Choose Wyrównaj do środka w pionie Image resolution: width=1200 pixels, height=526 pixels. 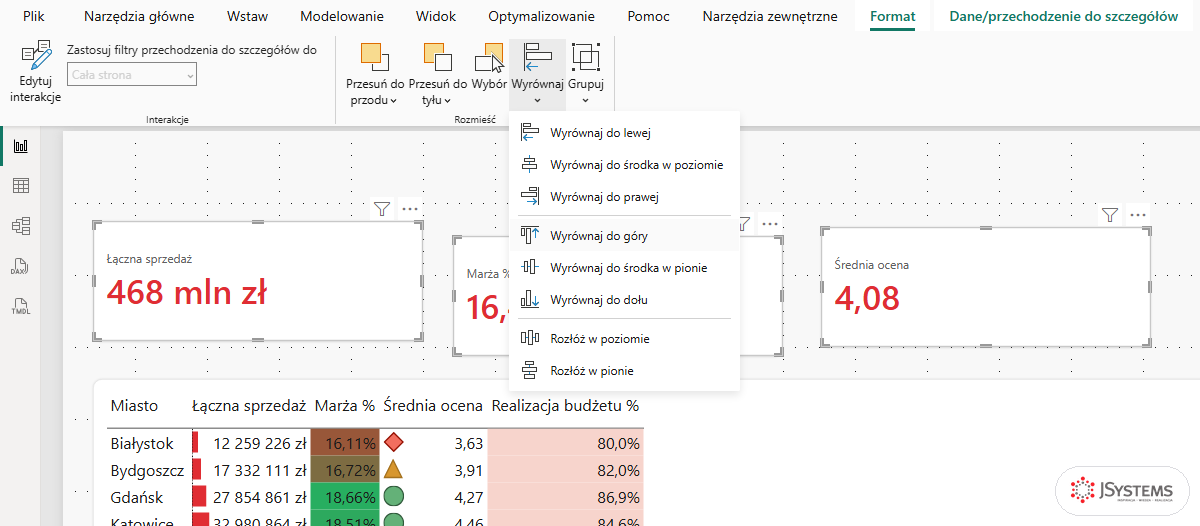click(624, 268)
